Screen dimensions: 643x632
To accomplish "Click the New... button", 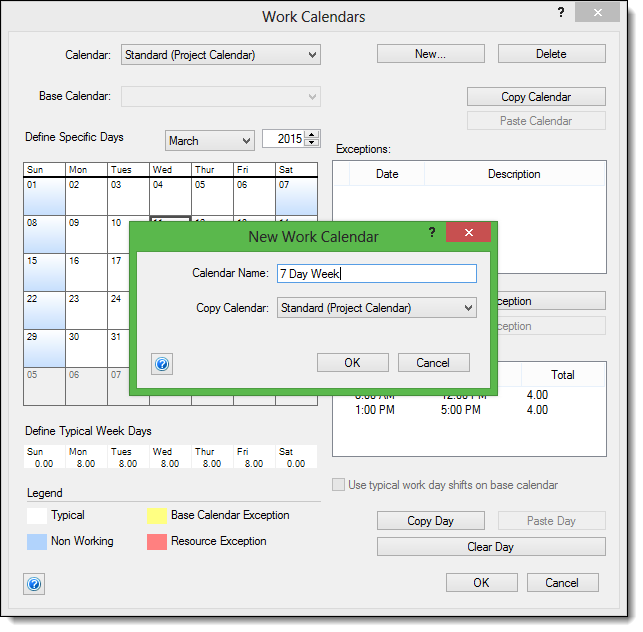I will coord(430,54).
